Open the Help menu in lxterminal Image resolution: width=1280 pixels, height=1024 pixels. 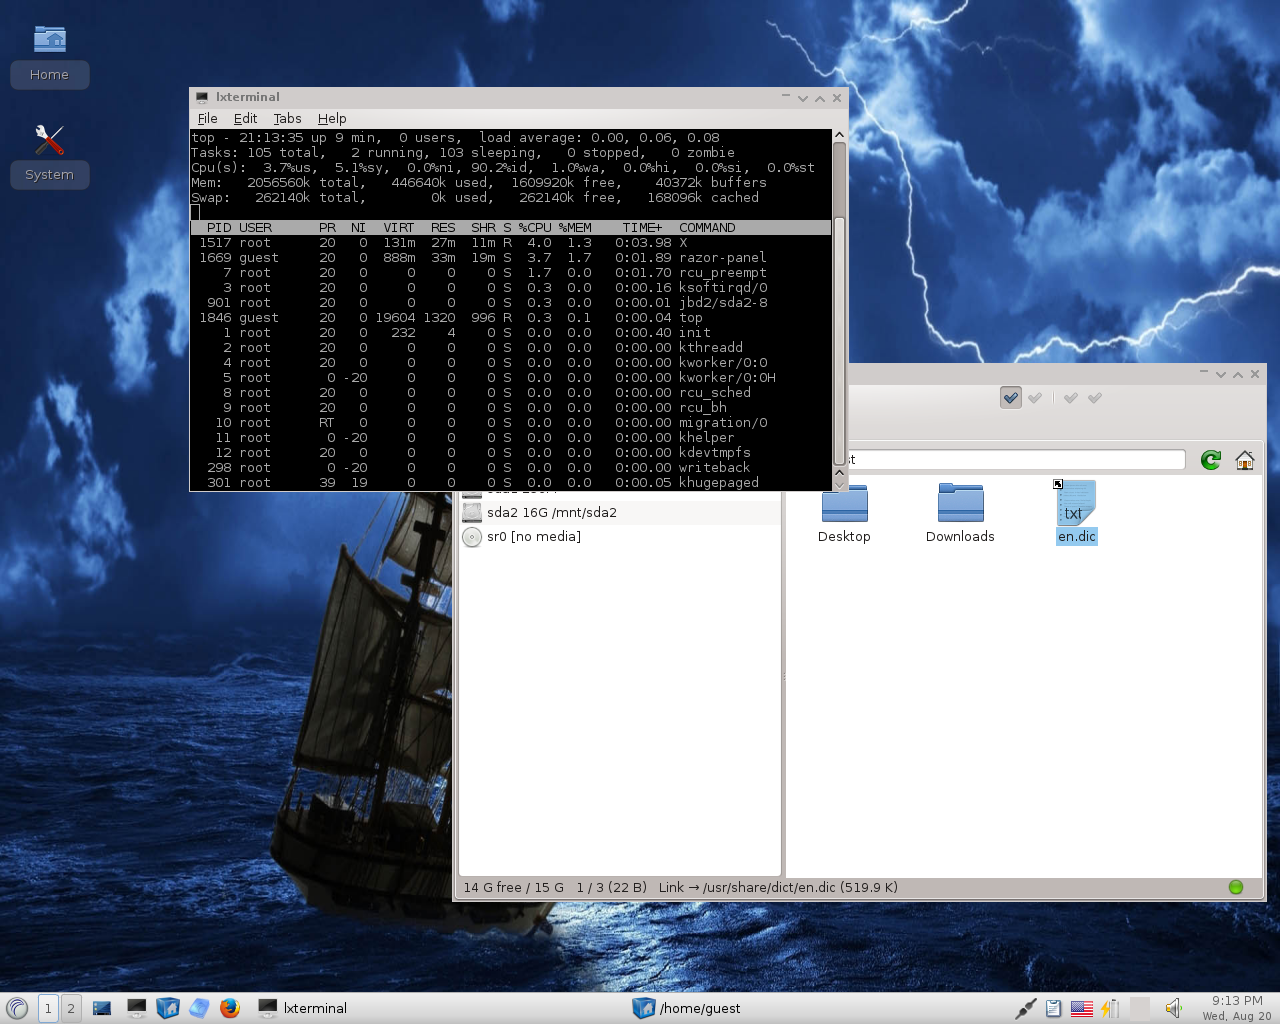(x=332, y=118)
